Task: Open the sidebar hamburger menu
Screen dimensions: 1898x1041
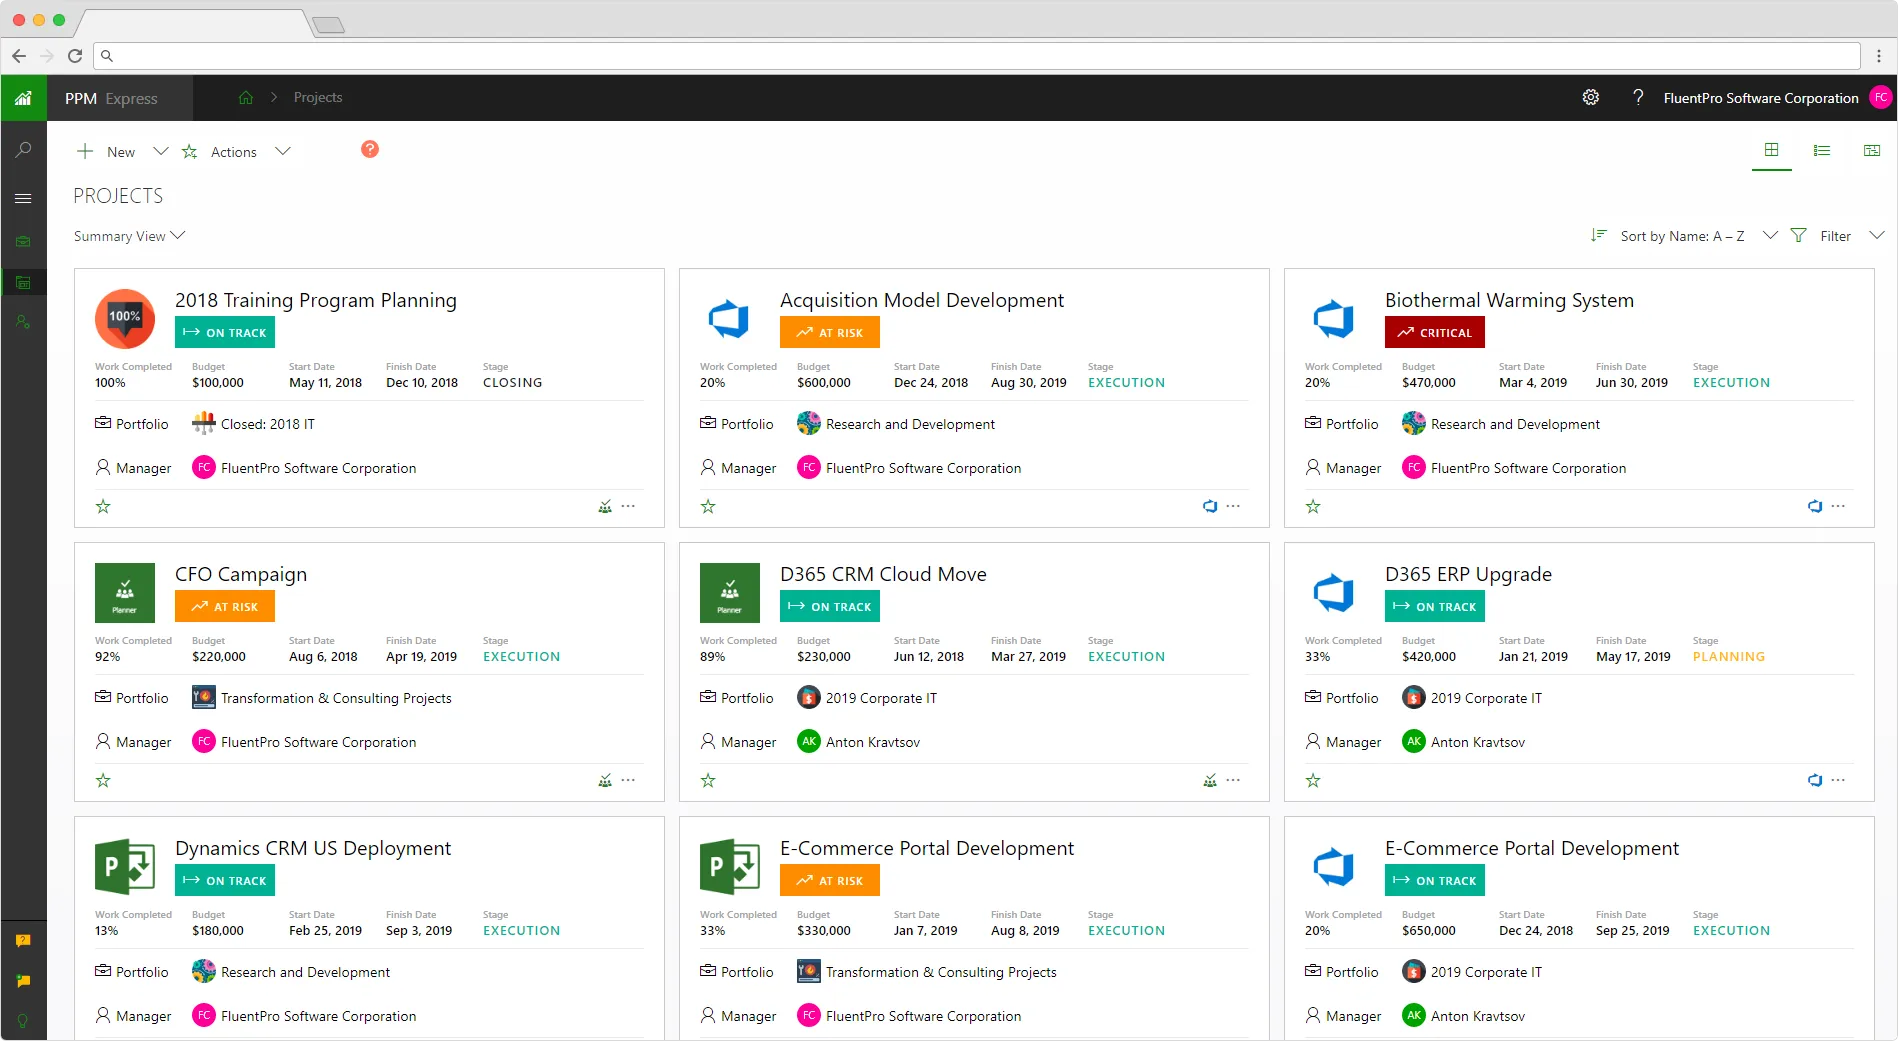Action: click(23, 198)
